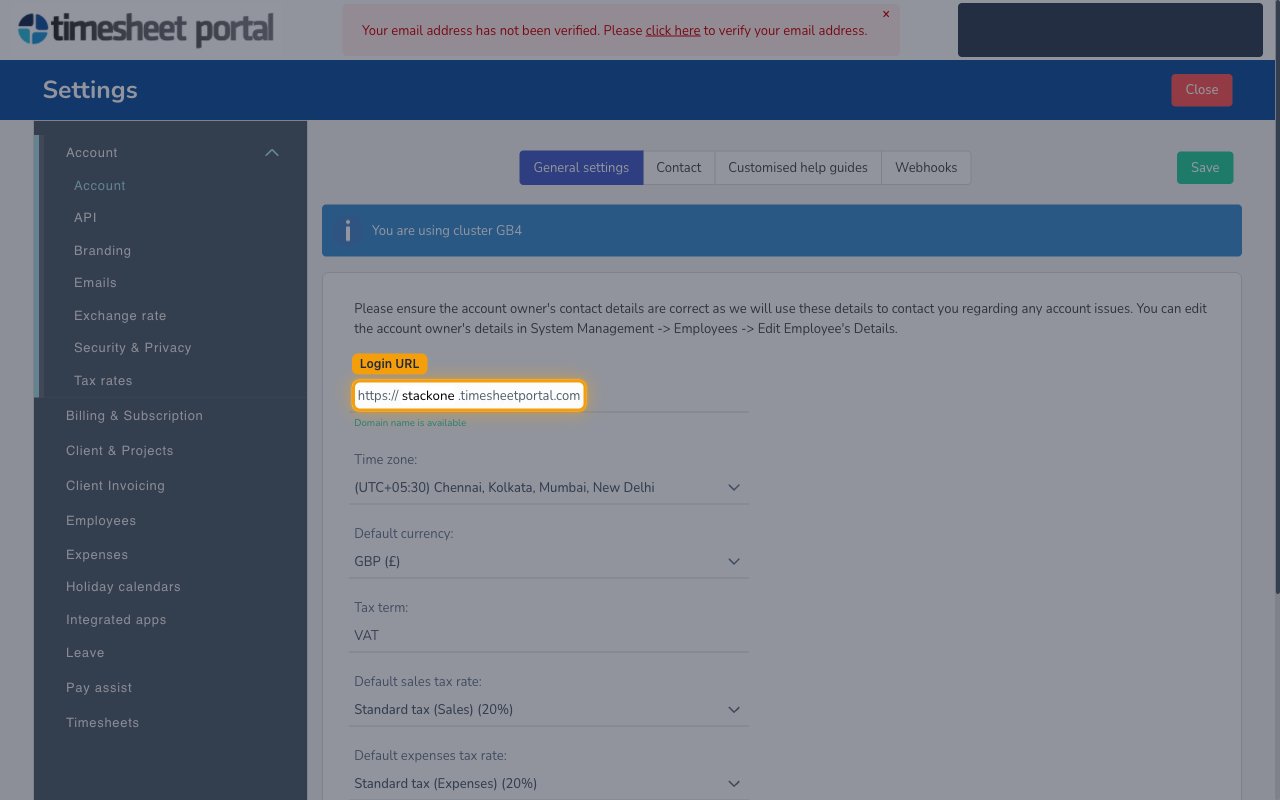This screenshot has width=1280, height=800.
Task: Click the Settings page heading
Action: pos(90,90)
